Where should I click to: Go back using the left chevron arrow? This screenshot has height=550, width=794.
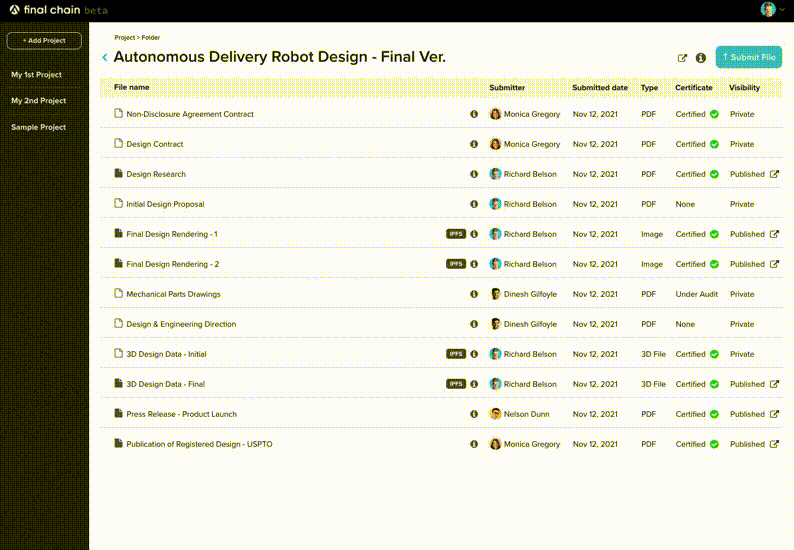click(104, 57)
